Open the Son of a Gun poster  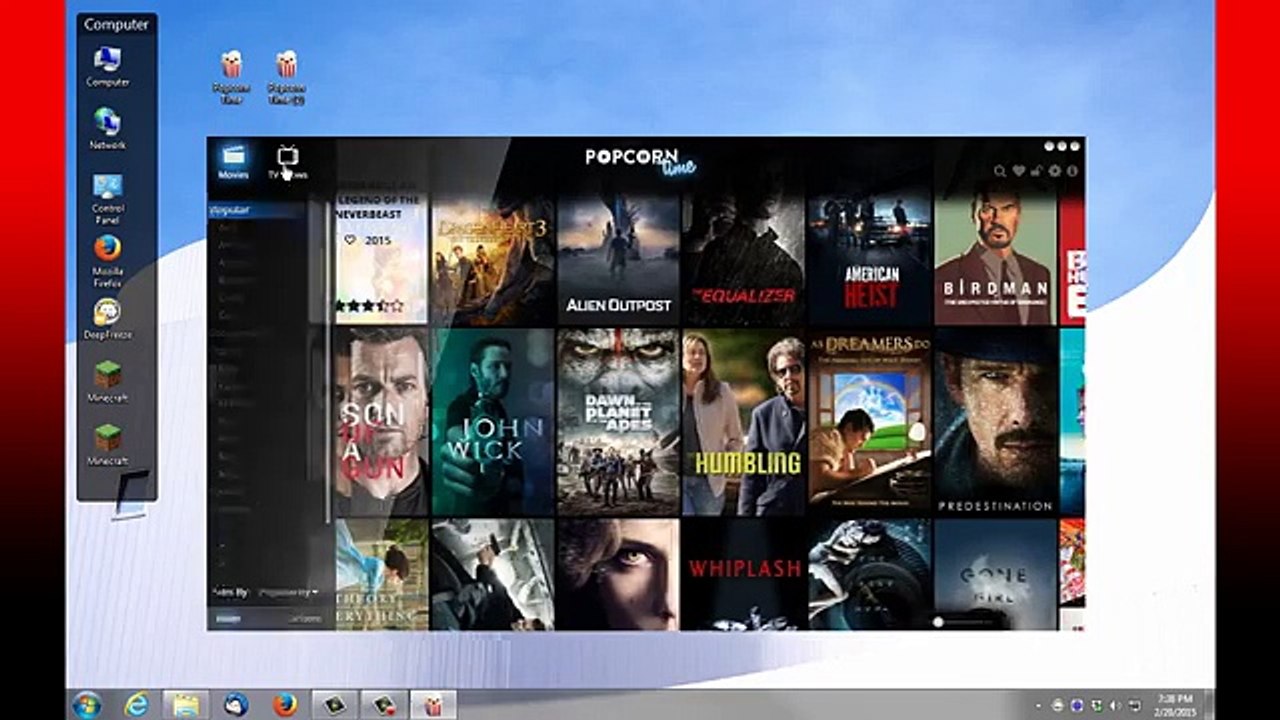pos(381,422)
